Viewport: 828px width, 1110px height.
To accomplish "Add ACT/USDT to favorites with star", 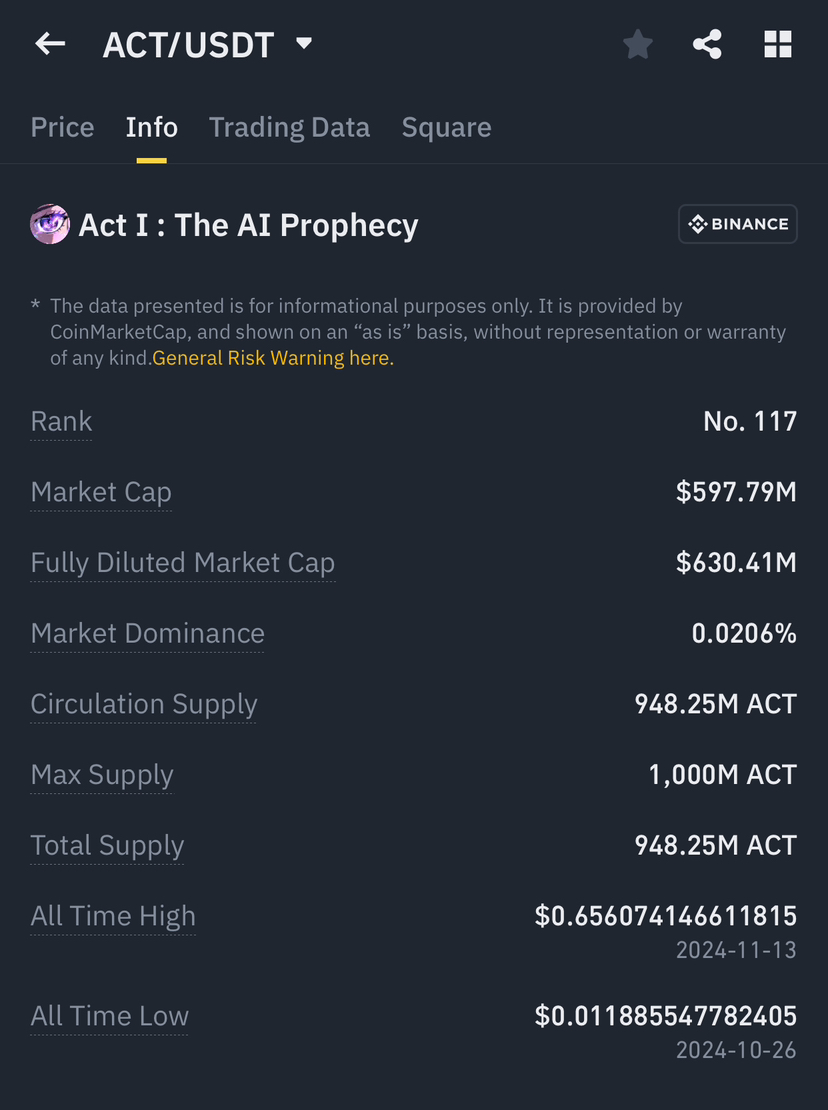I will (638, 44).
